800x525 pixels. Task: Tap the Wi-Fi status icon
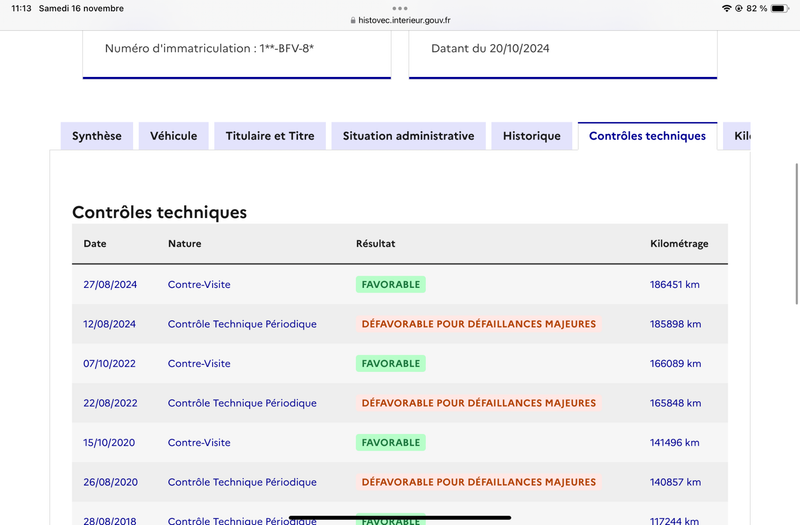727,8
